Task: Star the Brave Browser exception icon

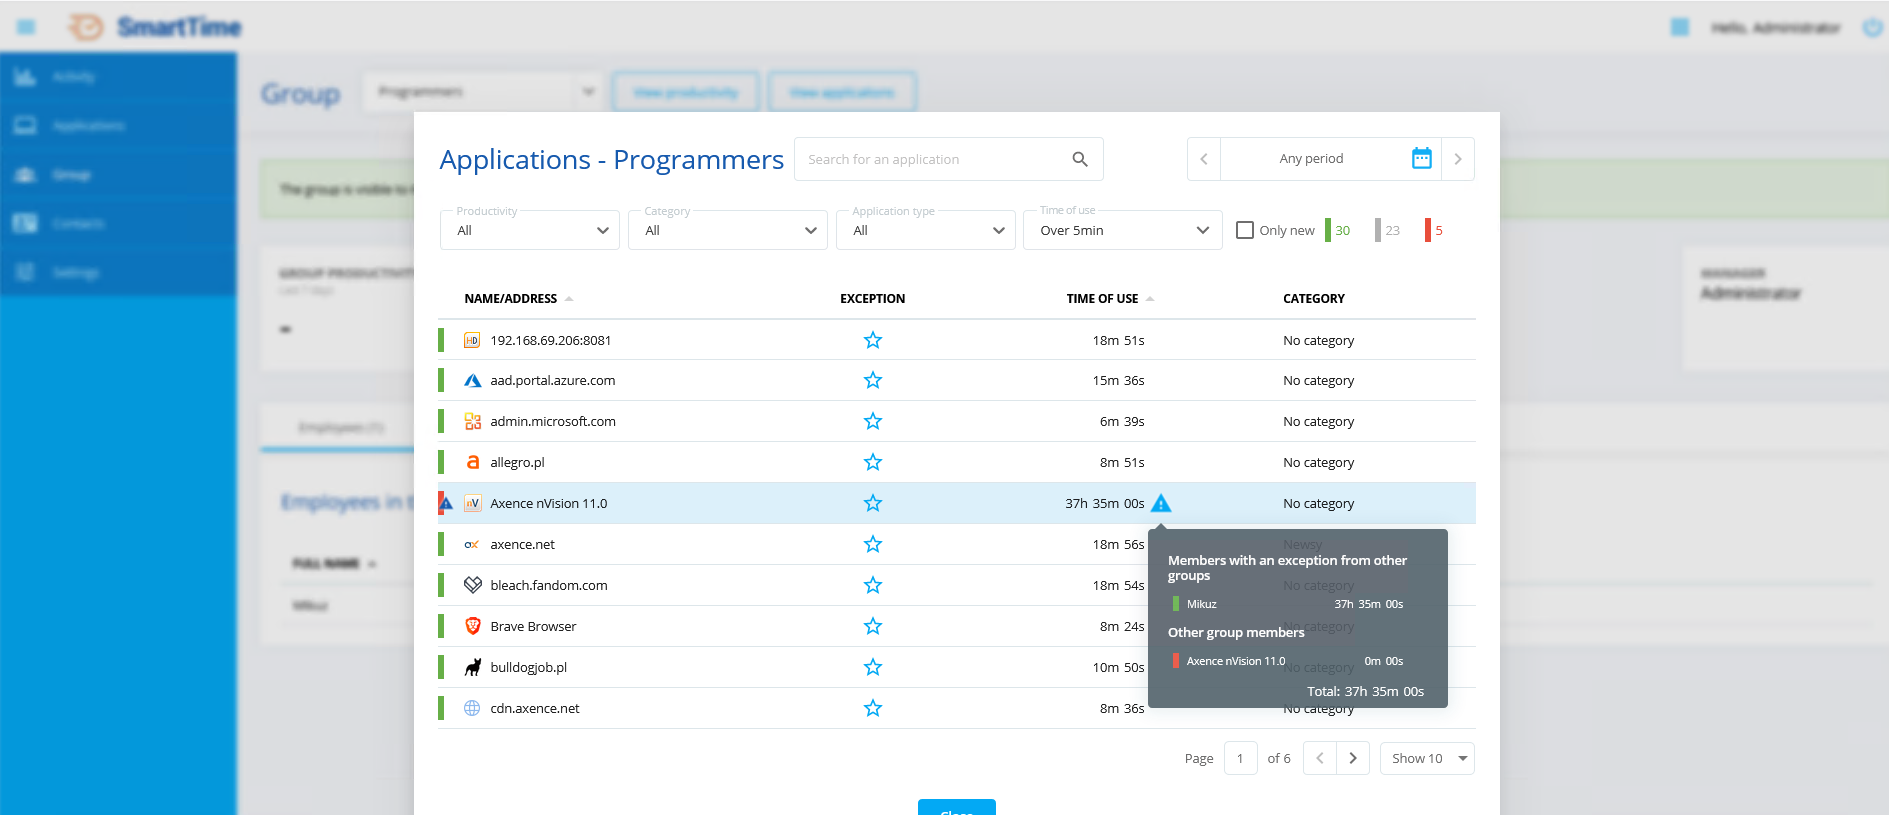Action: point(872,626)
